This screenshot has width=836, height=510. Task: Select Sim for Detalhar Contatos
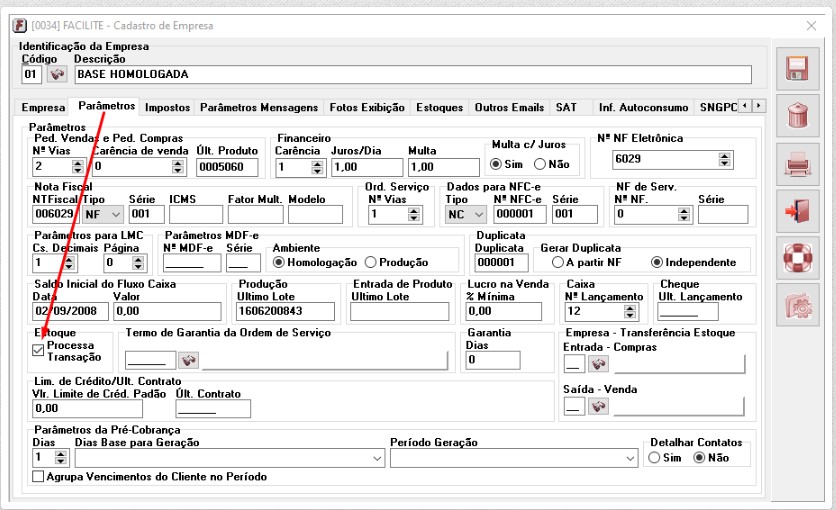[x=654, y=458]
